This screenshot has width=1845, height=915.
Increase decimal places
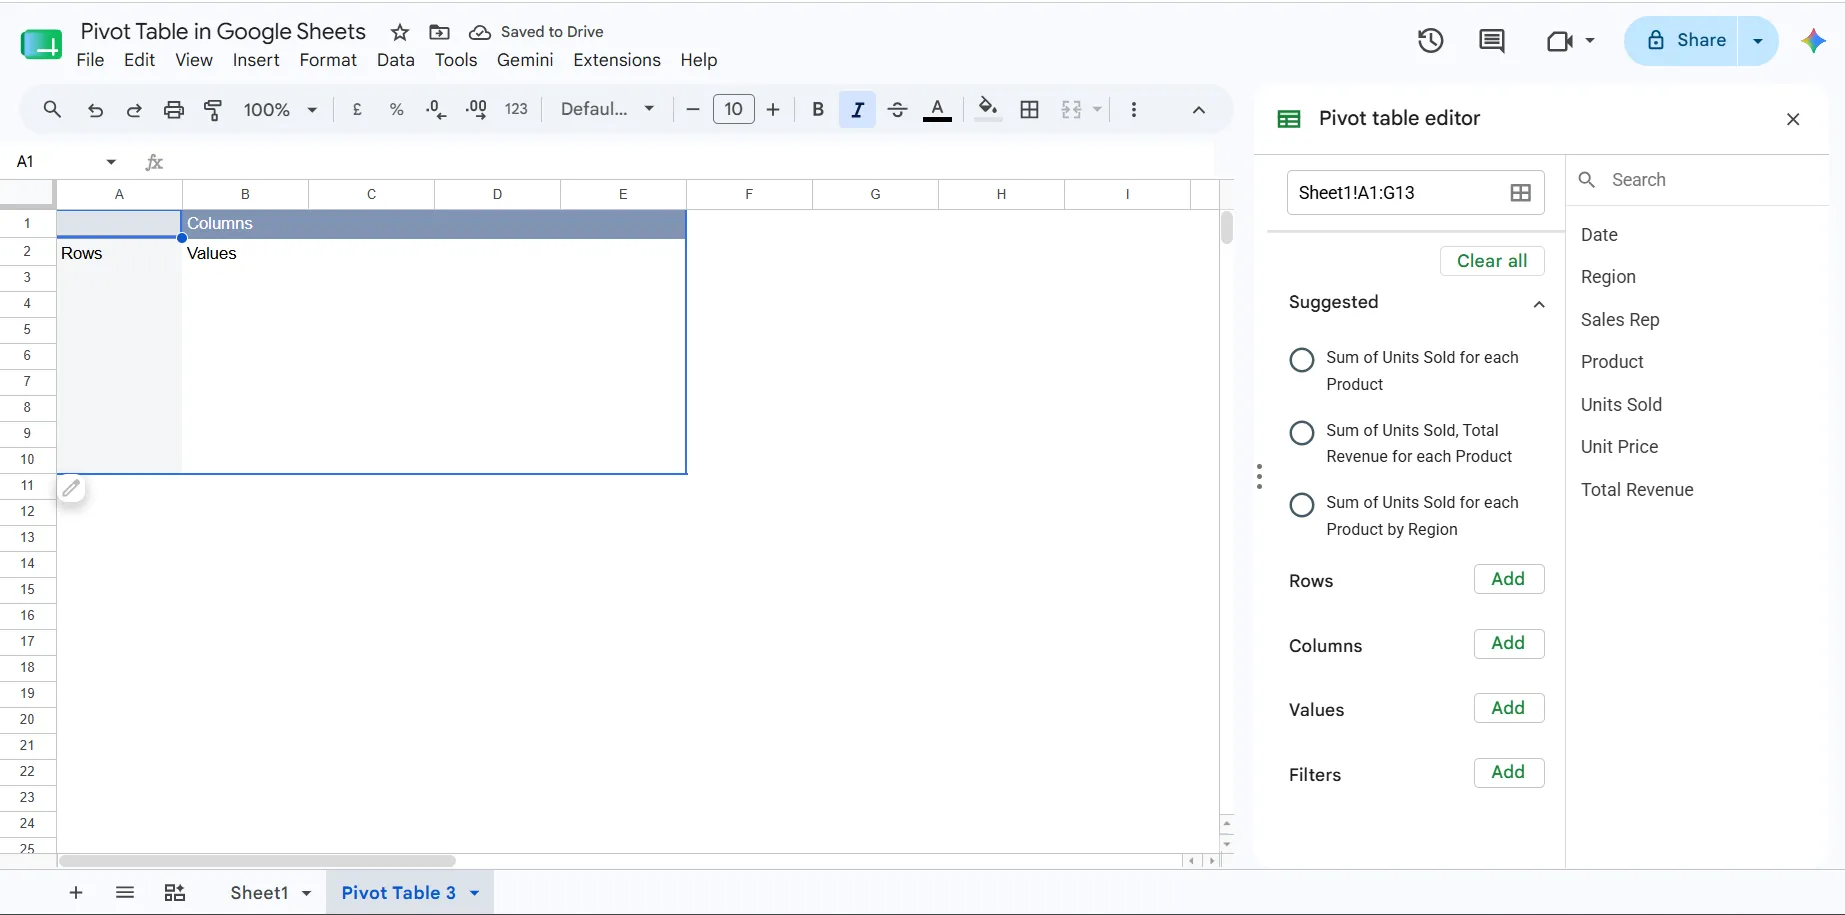(x=476, y=110)
